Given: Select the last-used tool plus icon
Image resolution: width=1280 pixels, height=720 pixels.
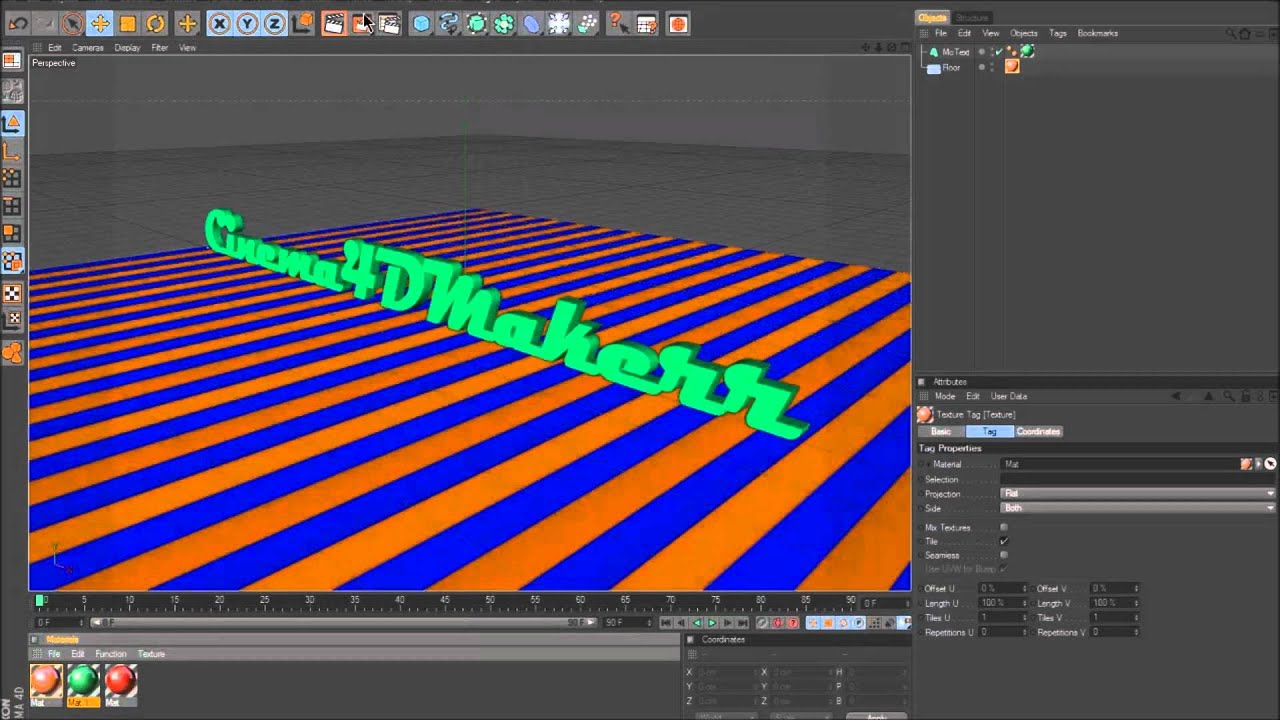Looking at the screenshot, I should point(187,23).
